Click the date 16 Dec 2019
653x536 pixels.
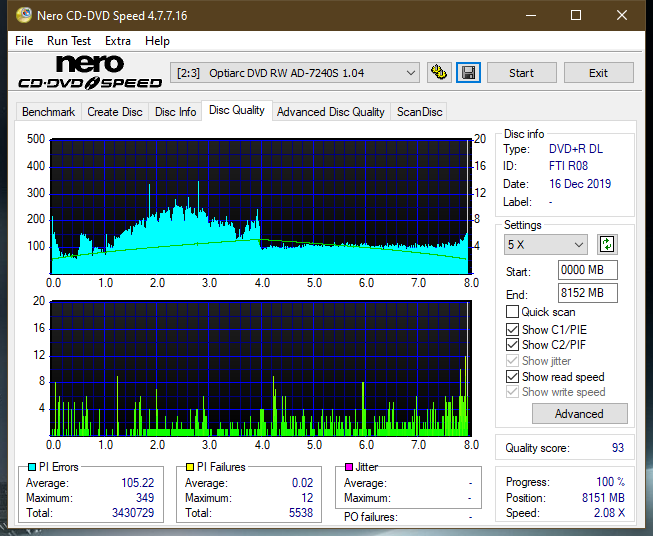coord(580,184)
